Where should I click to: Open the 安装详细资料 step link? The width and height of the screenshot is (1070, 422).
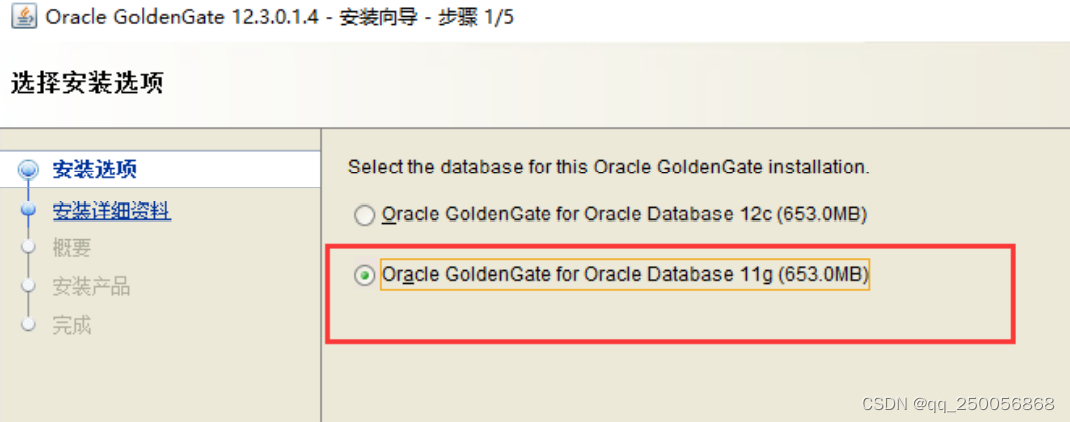tap(111, 211)
